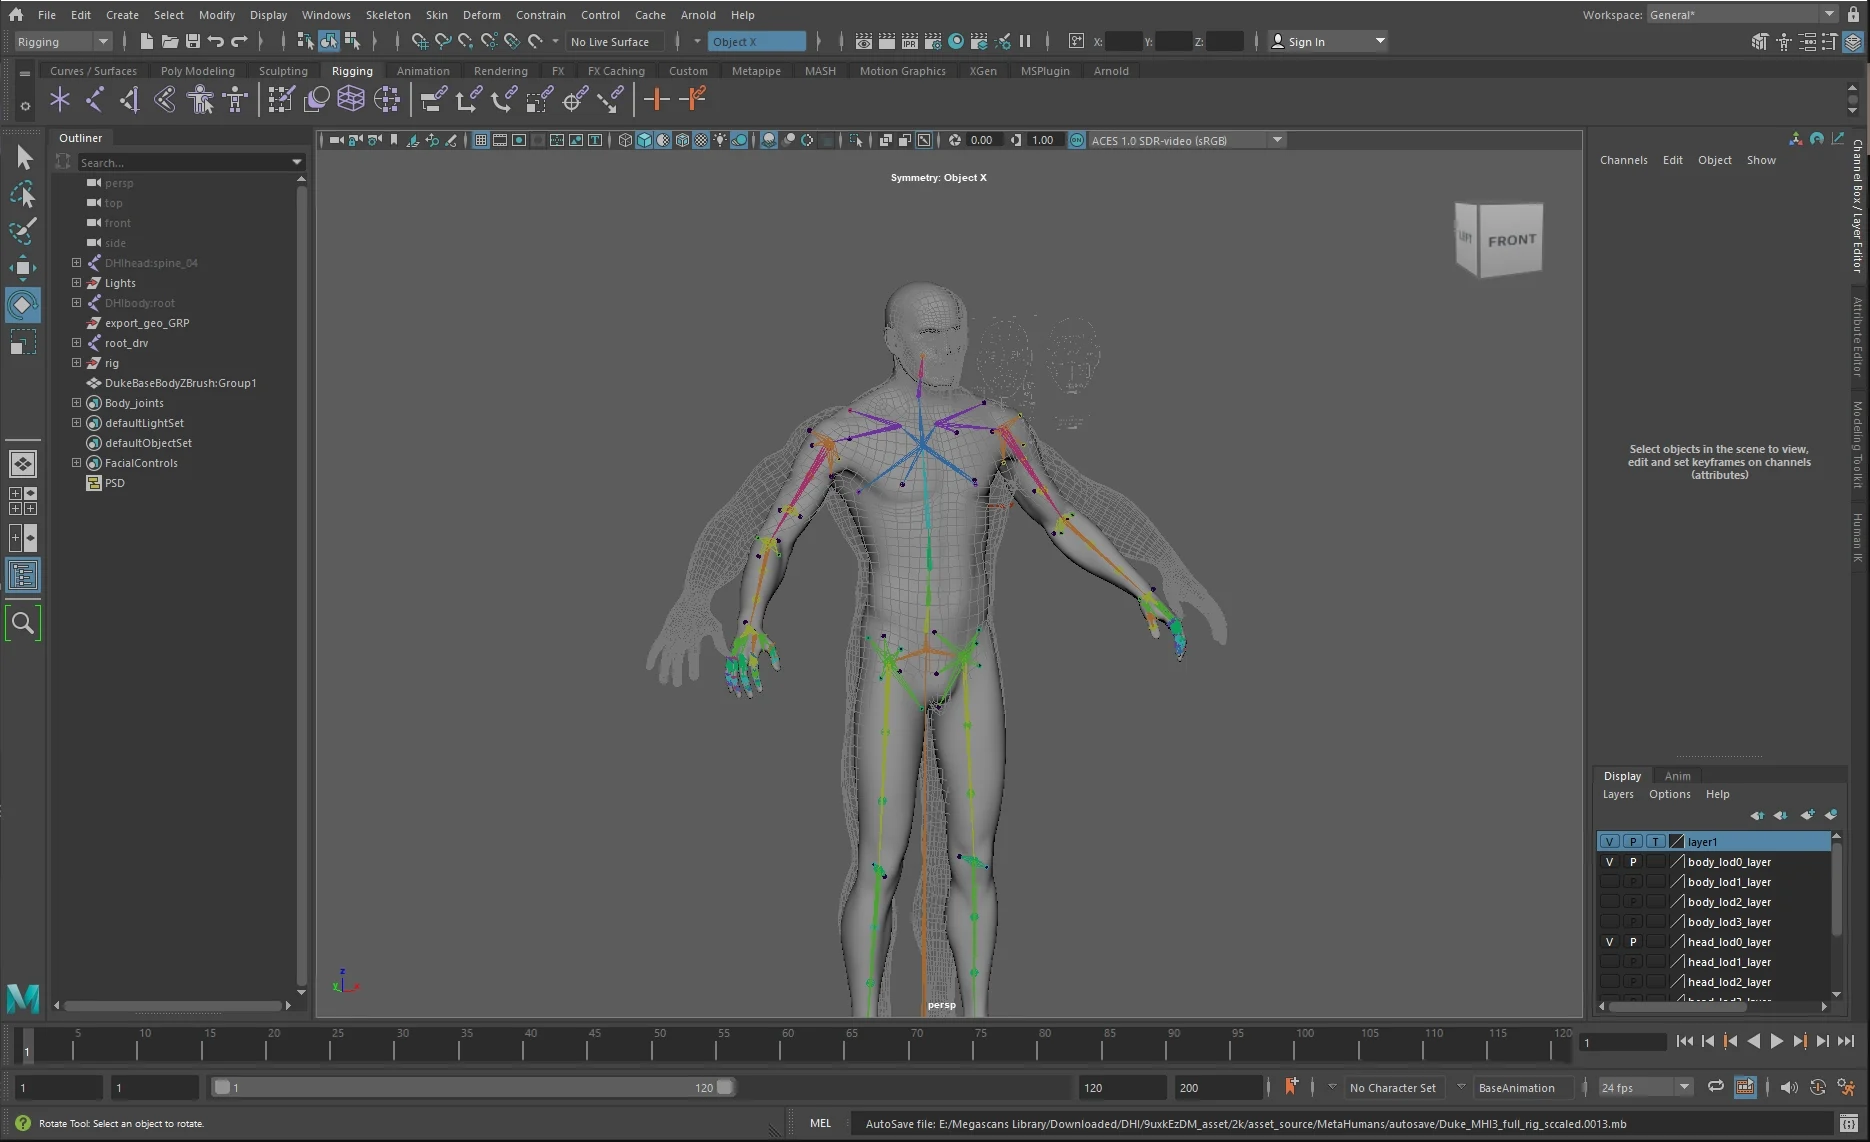Screen dimensions: 1870x1142
Task: Open the Sign In dropdown
Action: coord(1328,41)
